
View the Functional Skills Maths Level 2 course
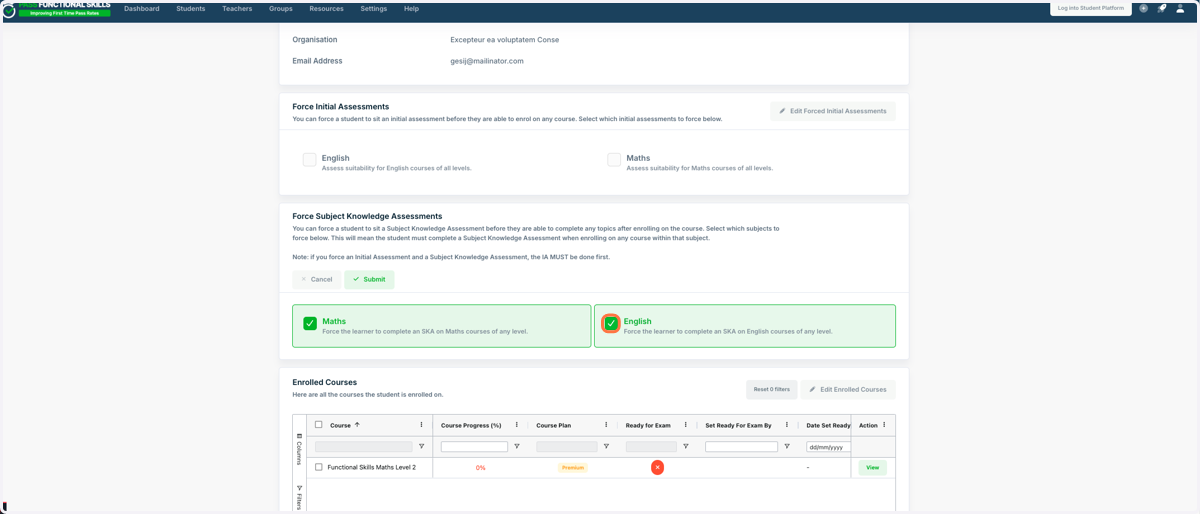click(x=872, y=467)
